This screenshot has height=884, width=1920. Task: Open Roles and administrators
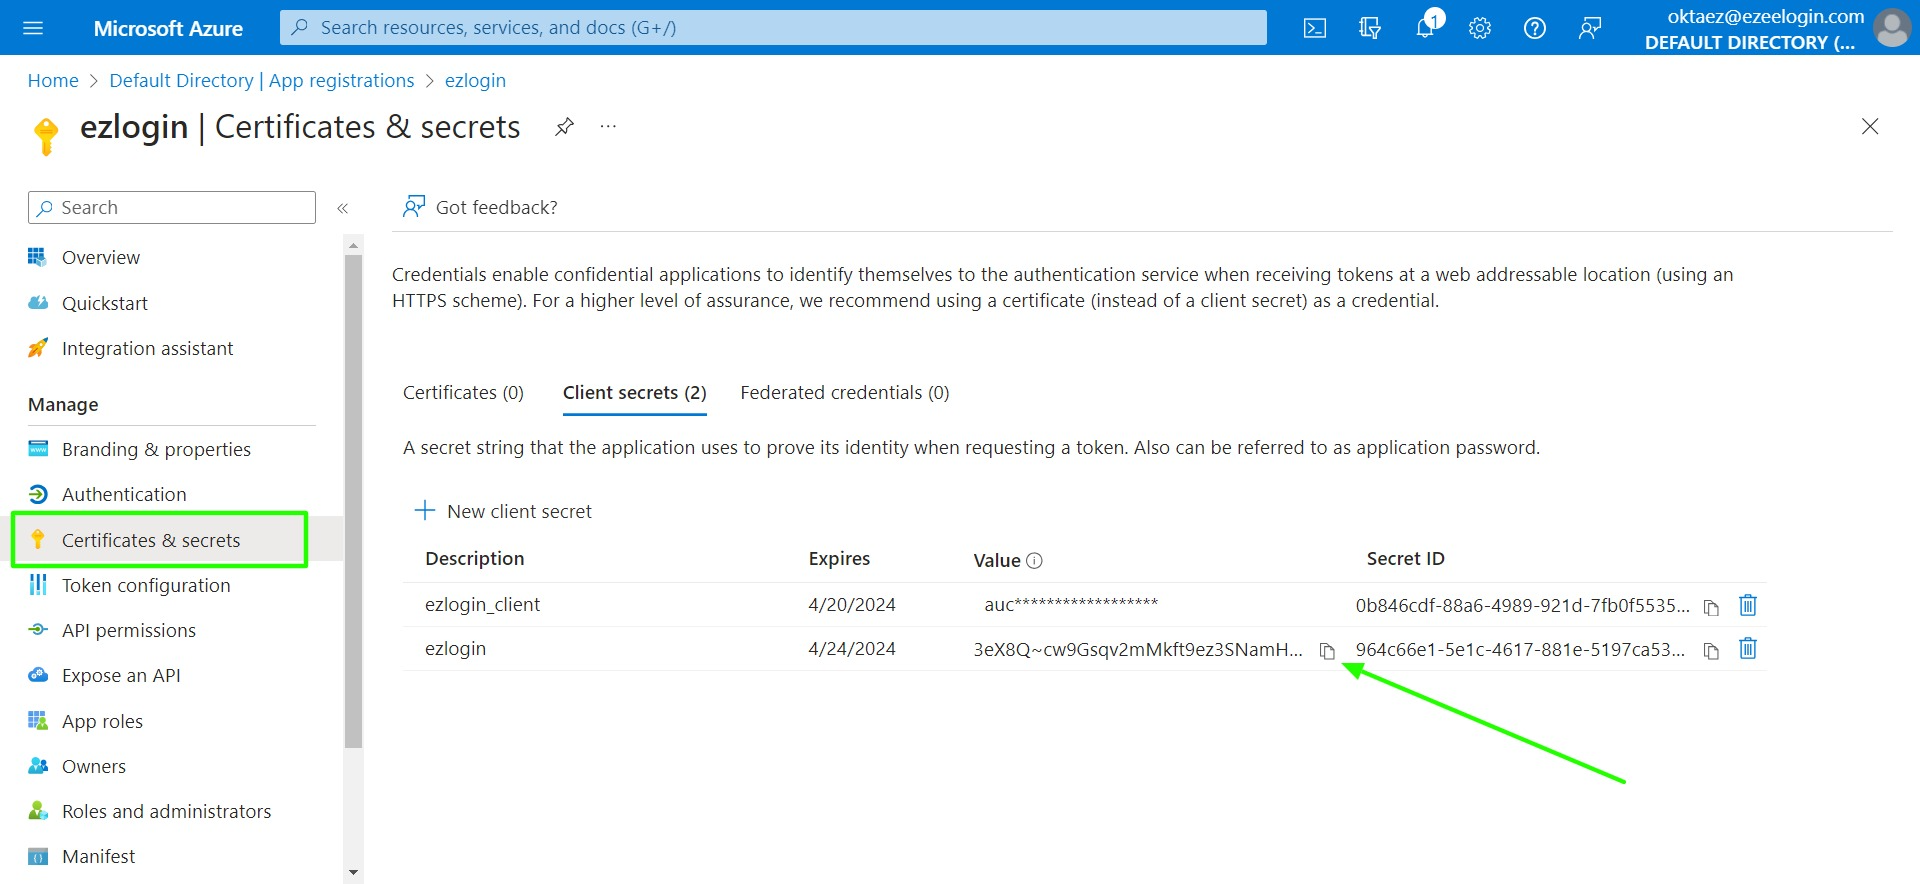(x=166, y=811)
